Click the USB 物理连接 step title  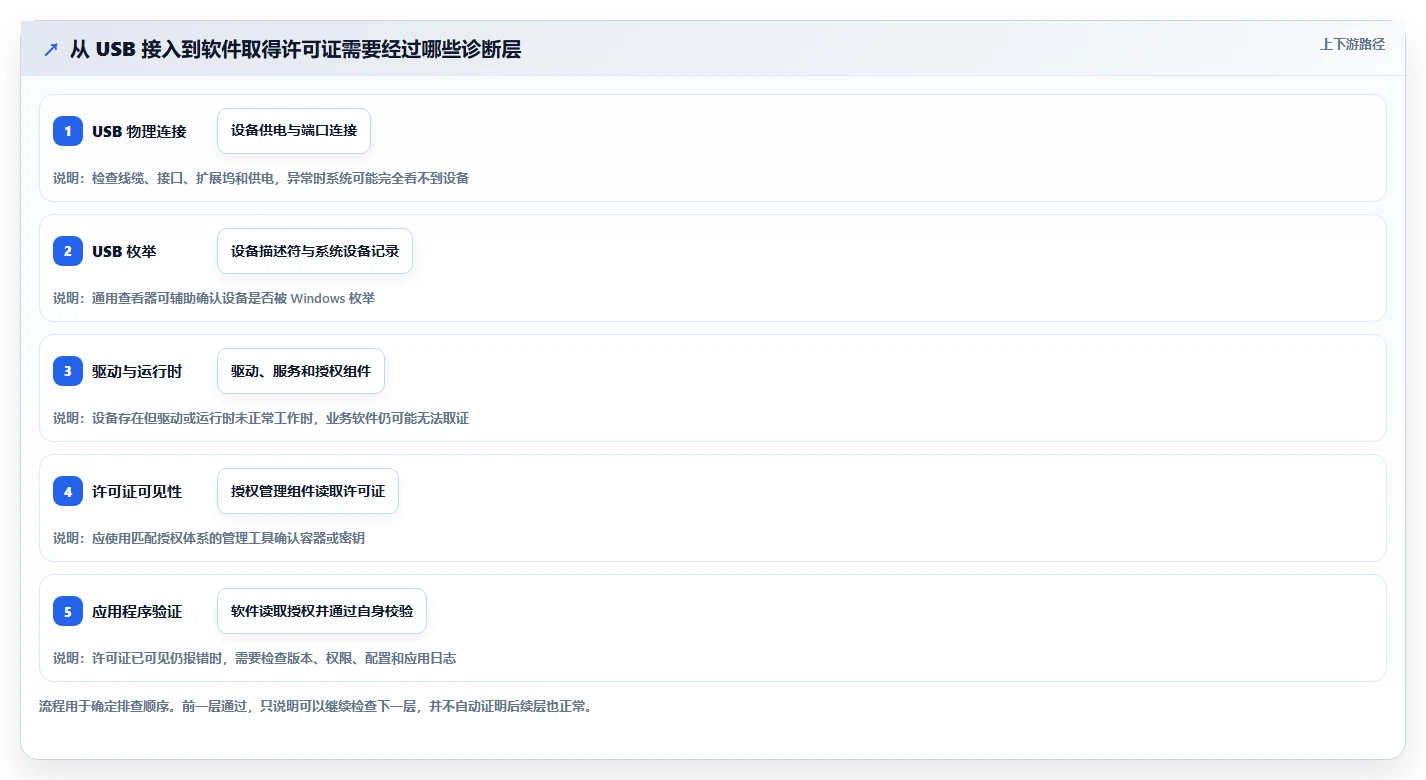(x=139, y=131)
